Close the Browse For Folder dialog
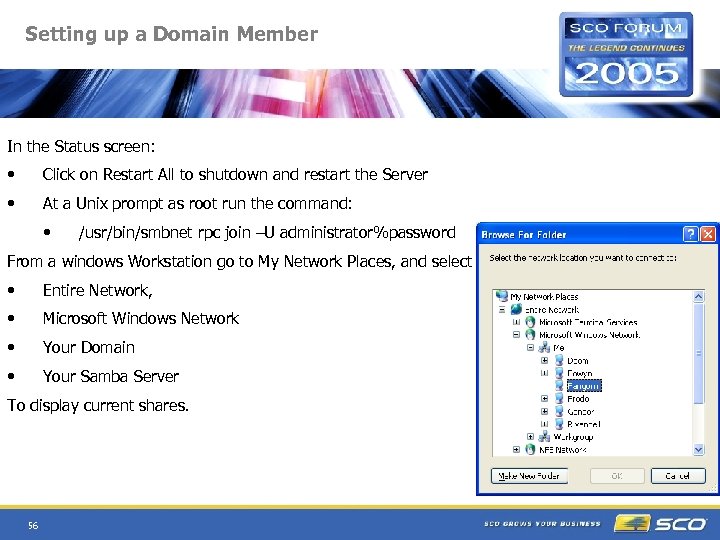 (x=708, y=234)
